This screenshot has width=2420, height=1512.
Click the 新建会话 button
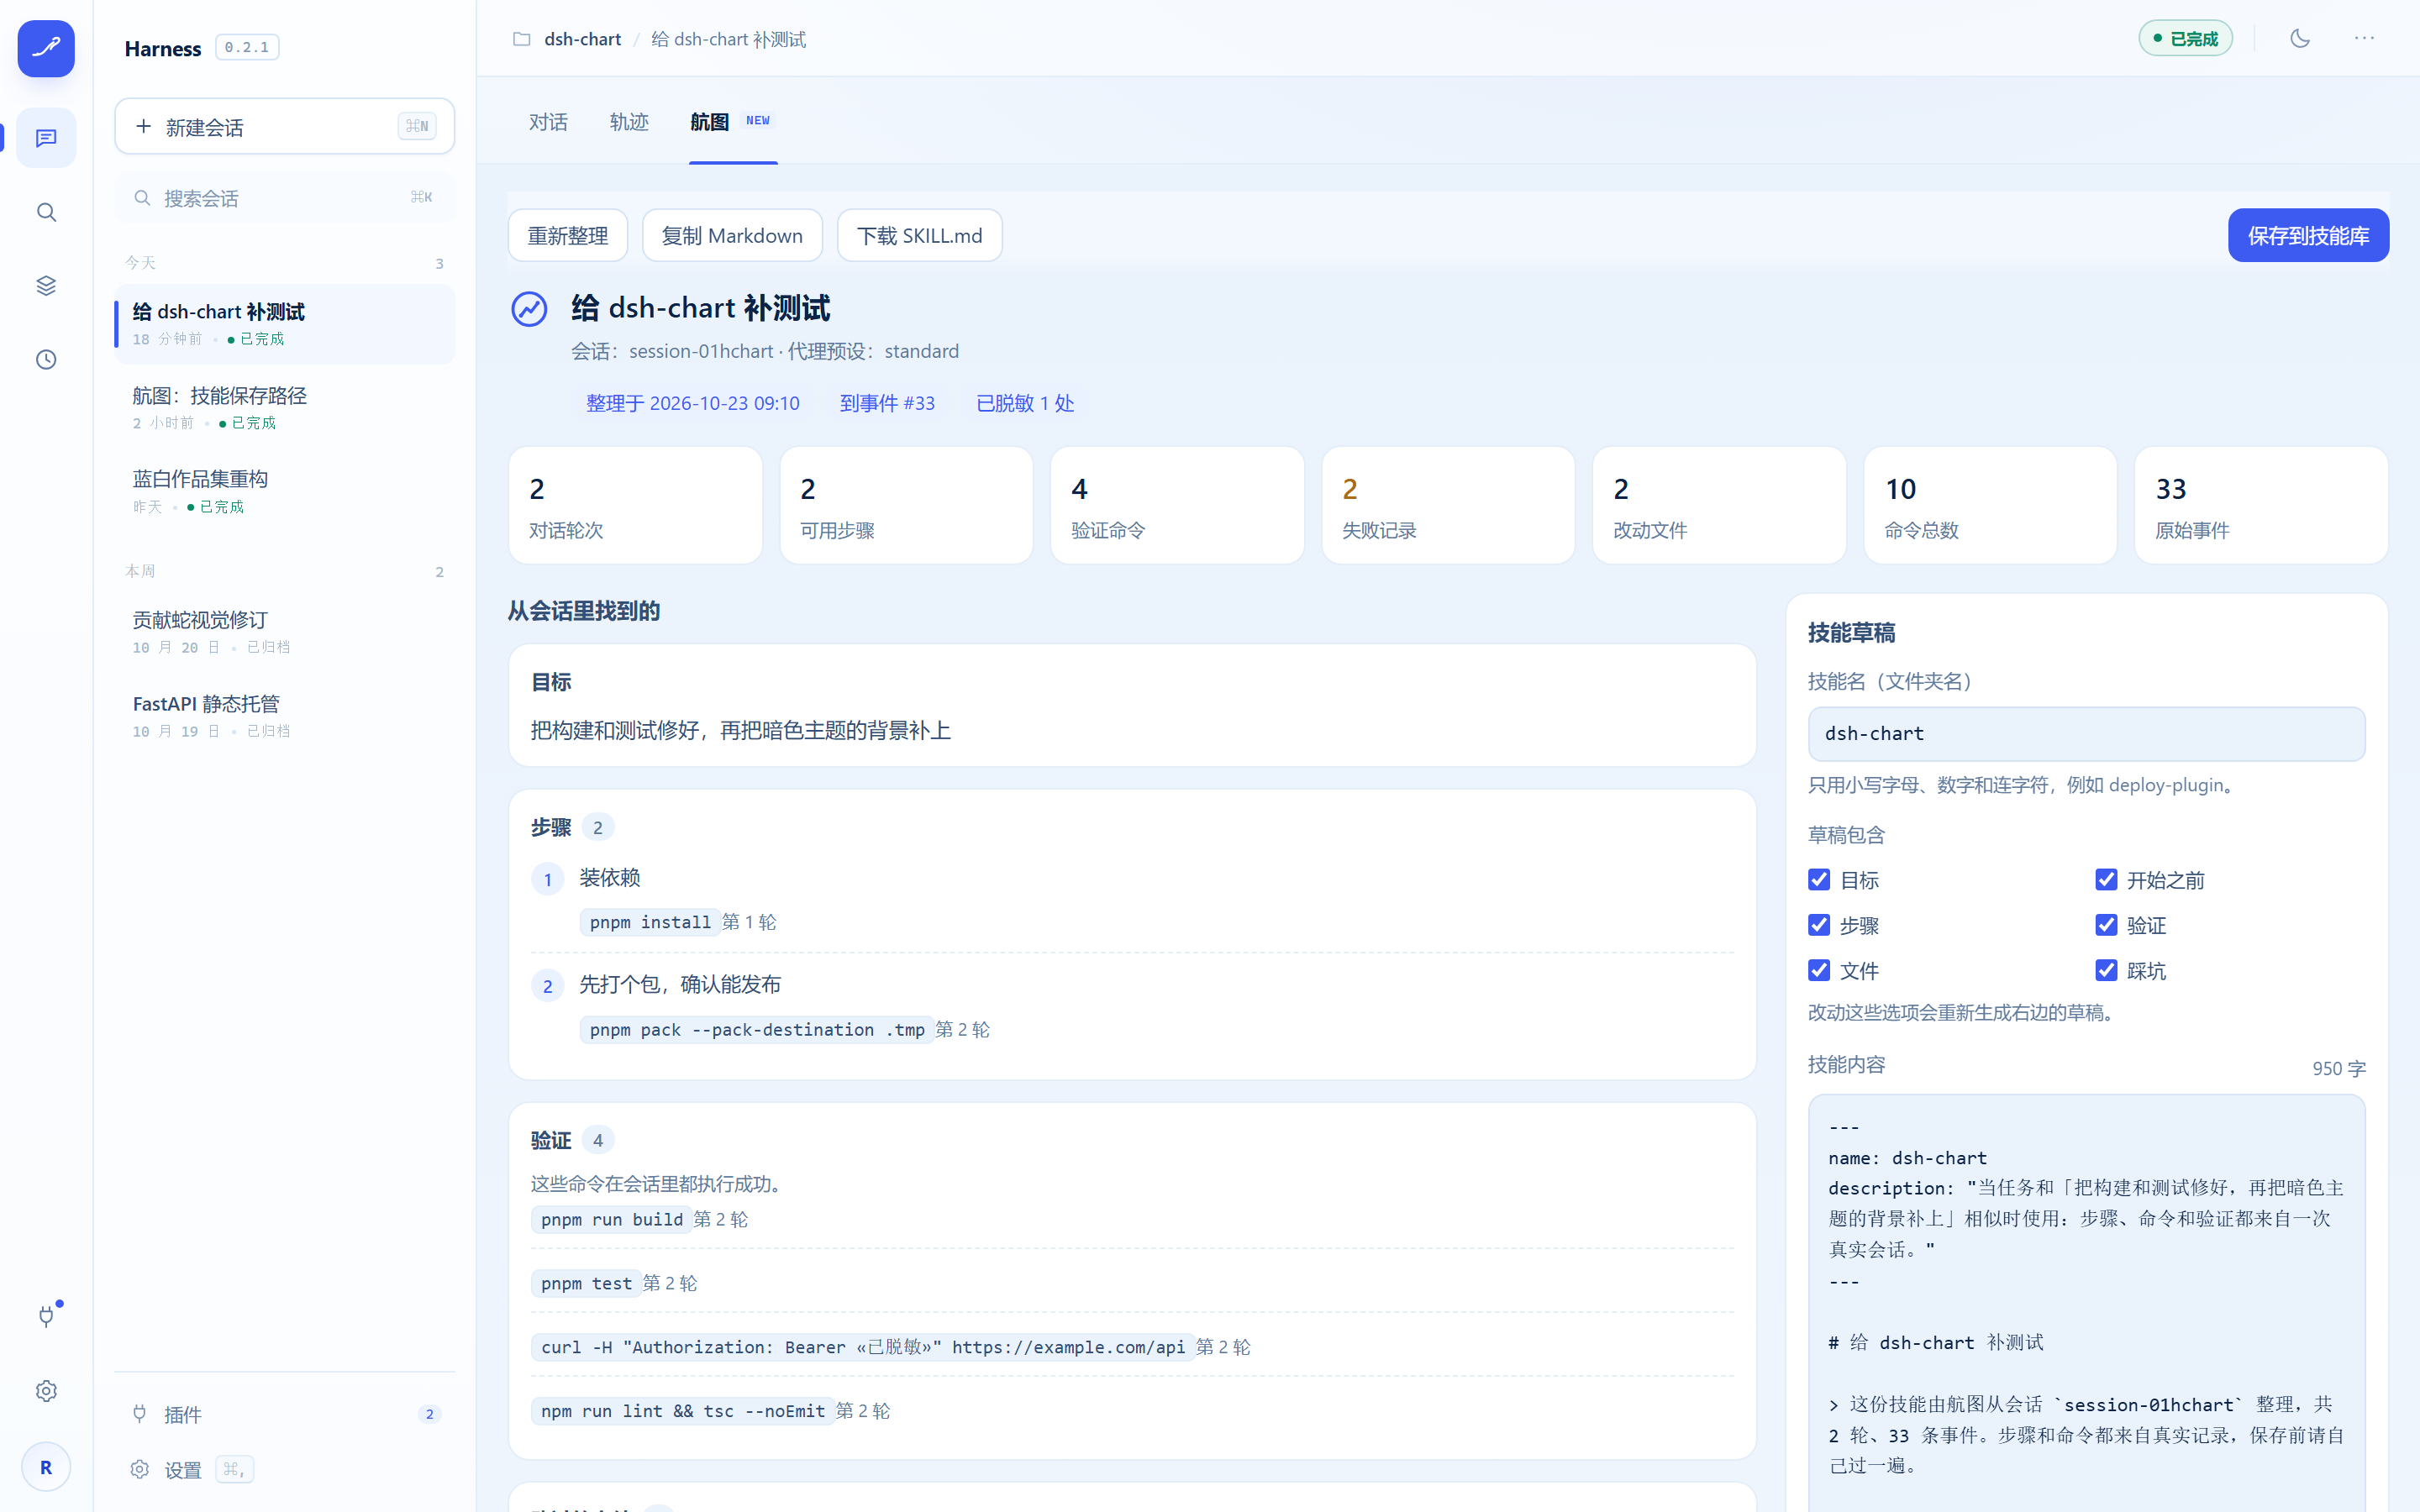coord(285,126)
